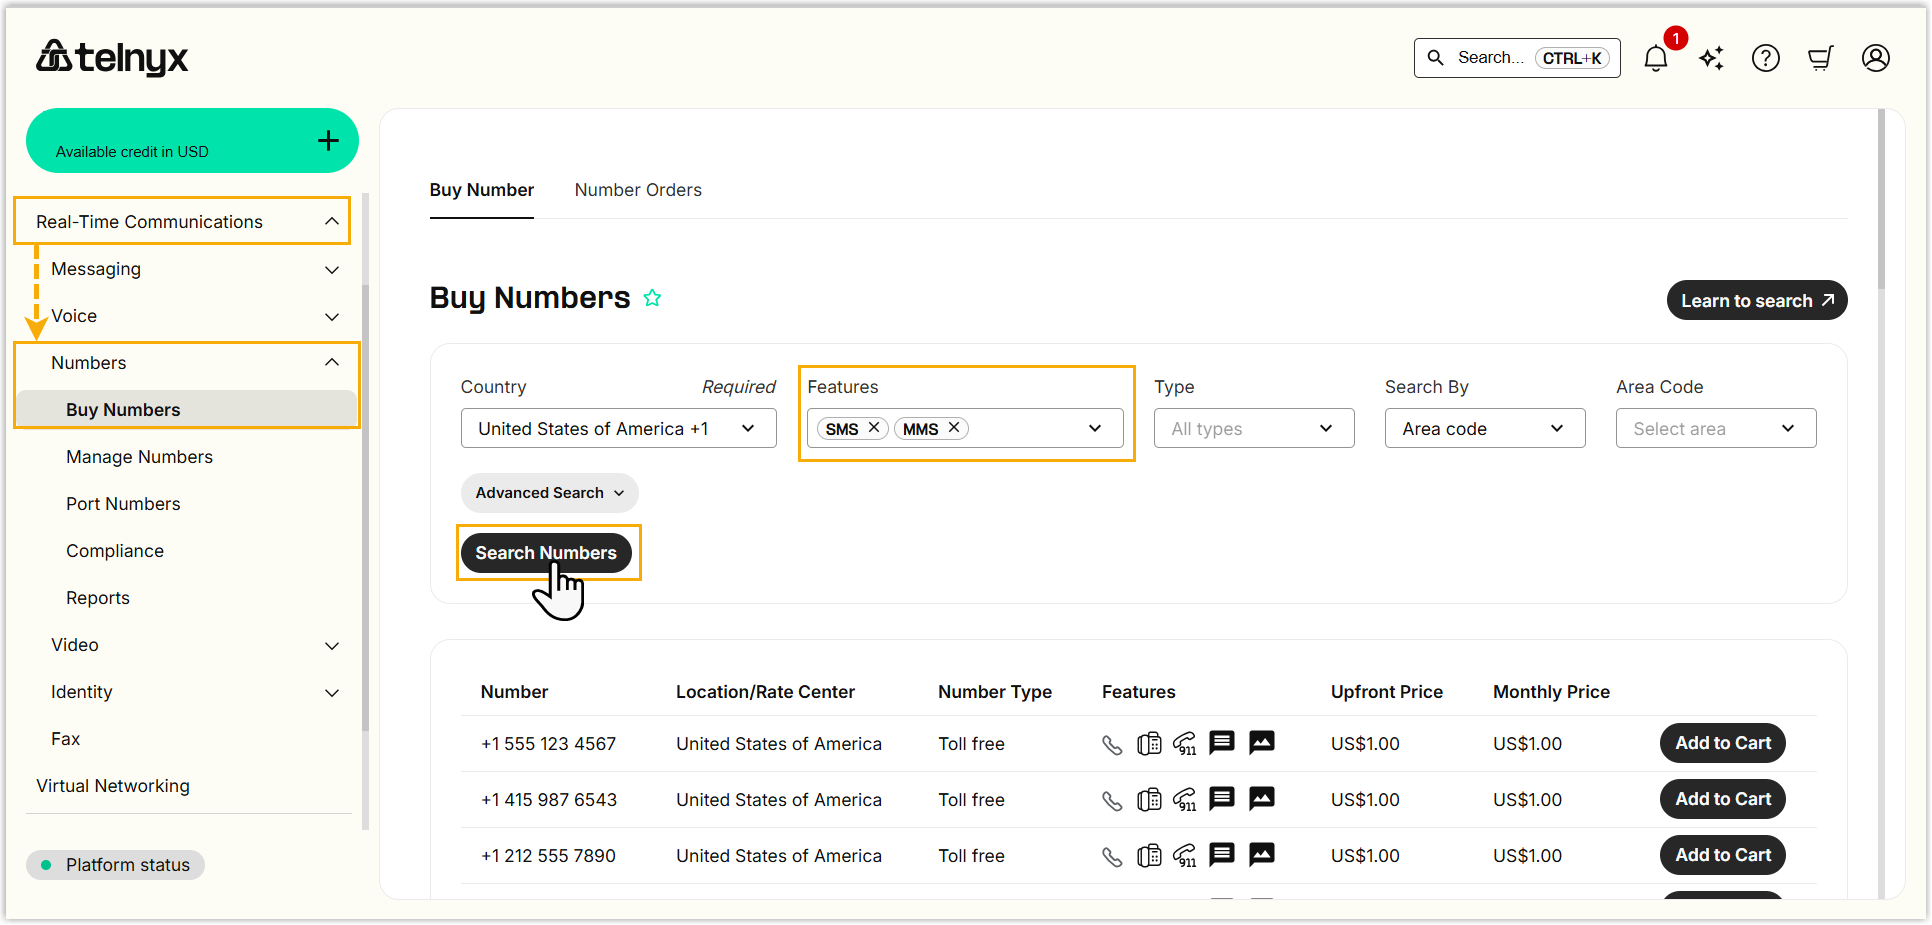This screenshot has height=925, width=1932.
Task: Open the user account profile icon
Action: pos(1875,59)
